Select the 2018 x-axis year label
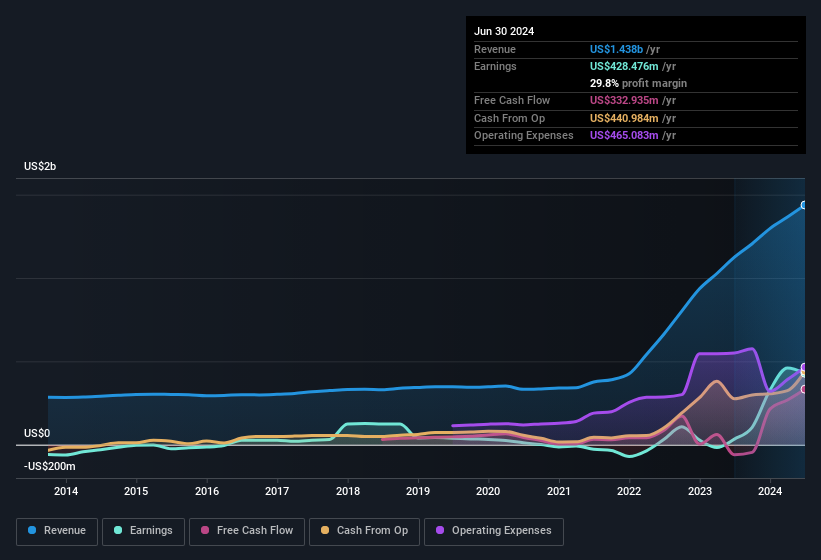Screen dimensions: 821x560 (348, 491)
